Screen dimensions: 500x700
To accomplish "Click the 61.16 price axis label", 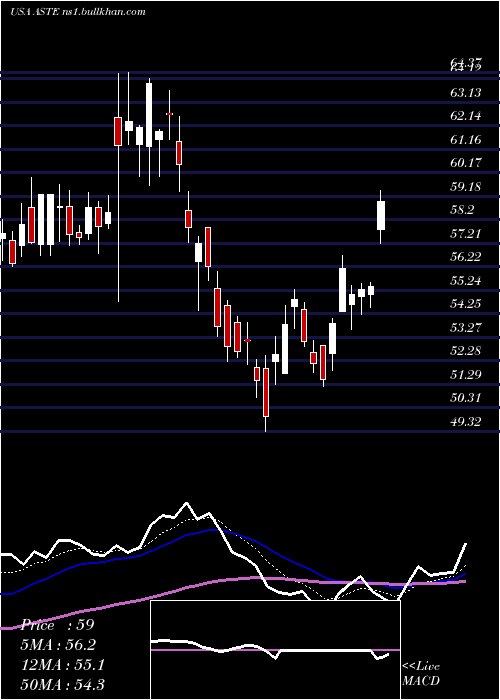I will [x=466, y=139].
